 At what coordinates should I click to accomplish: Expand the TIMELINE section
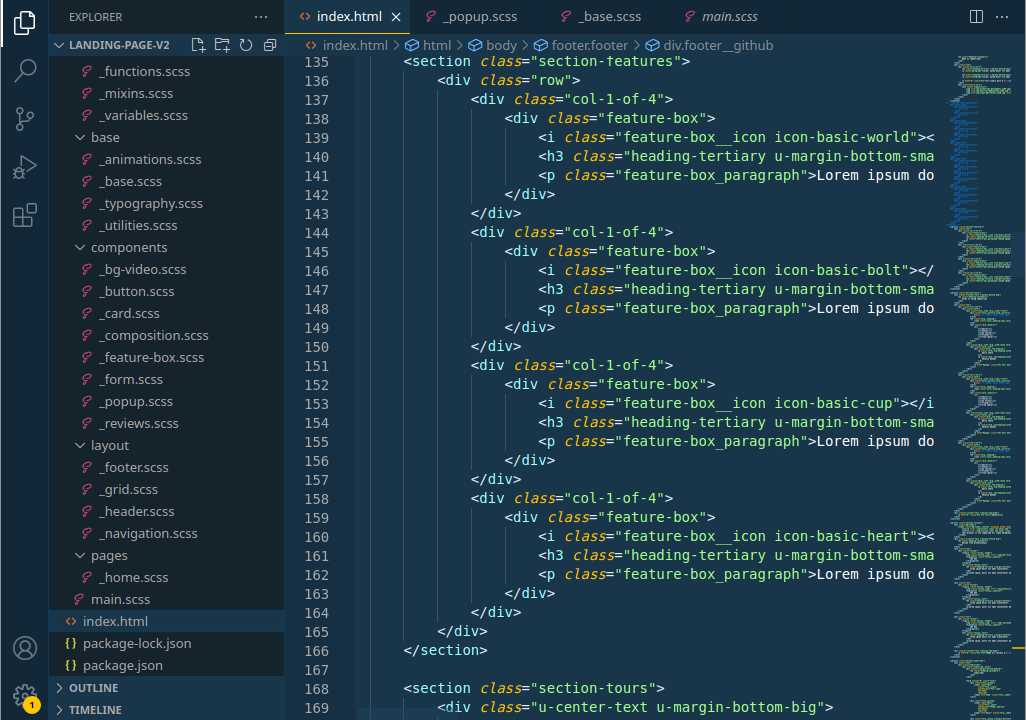tap(167, 710)
